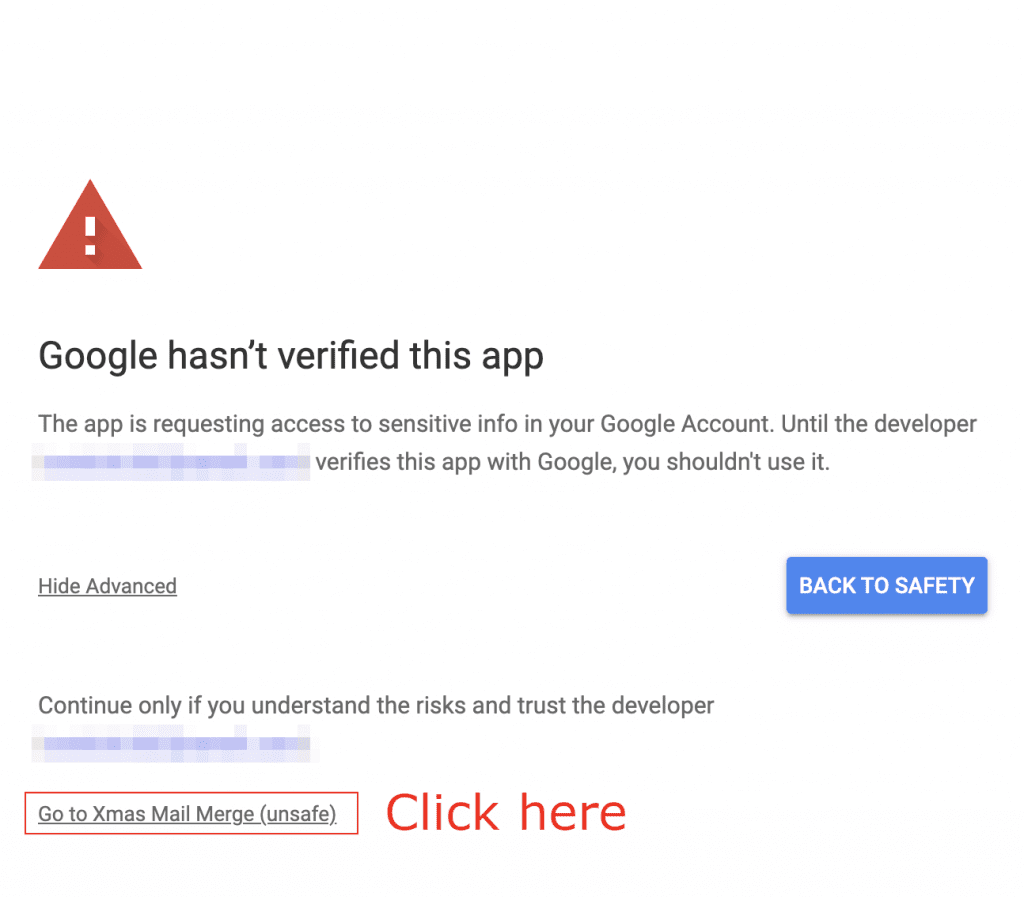
Task: Collapse details via Hide Advanced link
Action: (x=107, y=586)
